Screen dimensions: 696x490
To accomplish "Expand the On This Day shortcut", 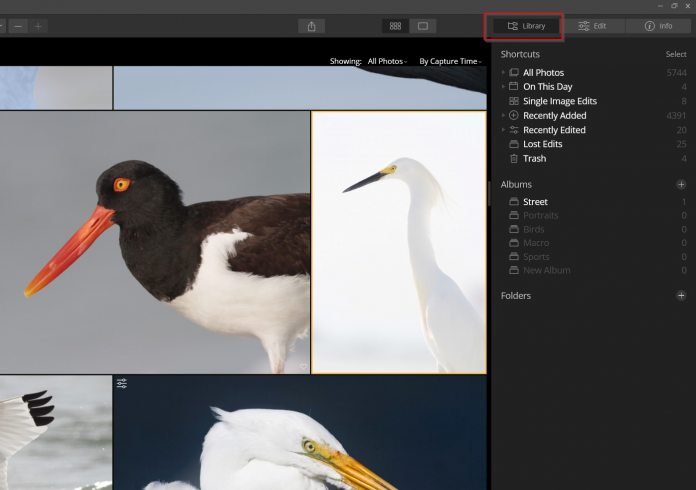I will pos(503,87).
